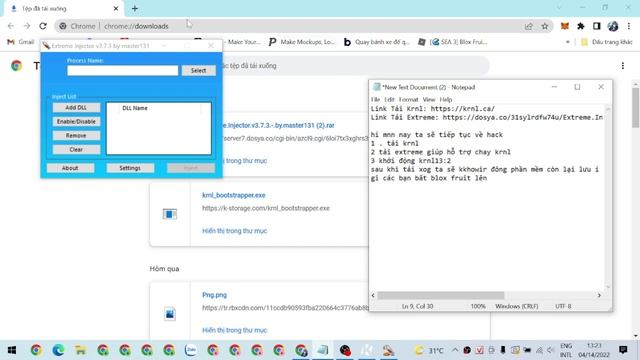
Task: Open the Notepad taskbar icon
Action: (323, 350)
